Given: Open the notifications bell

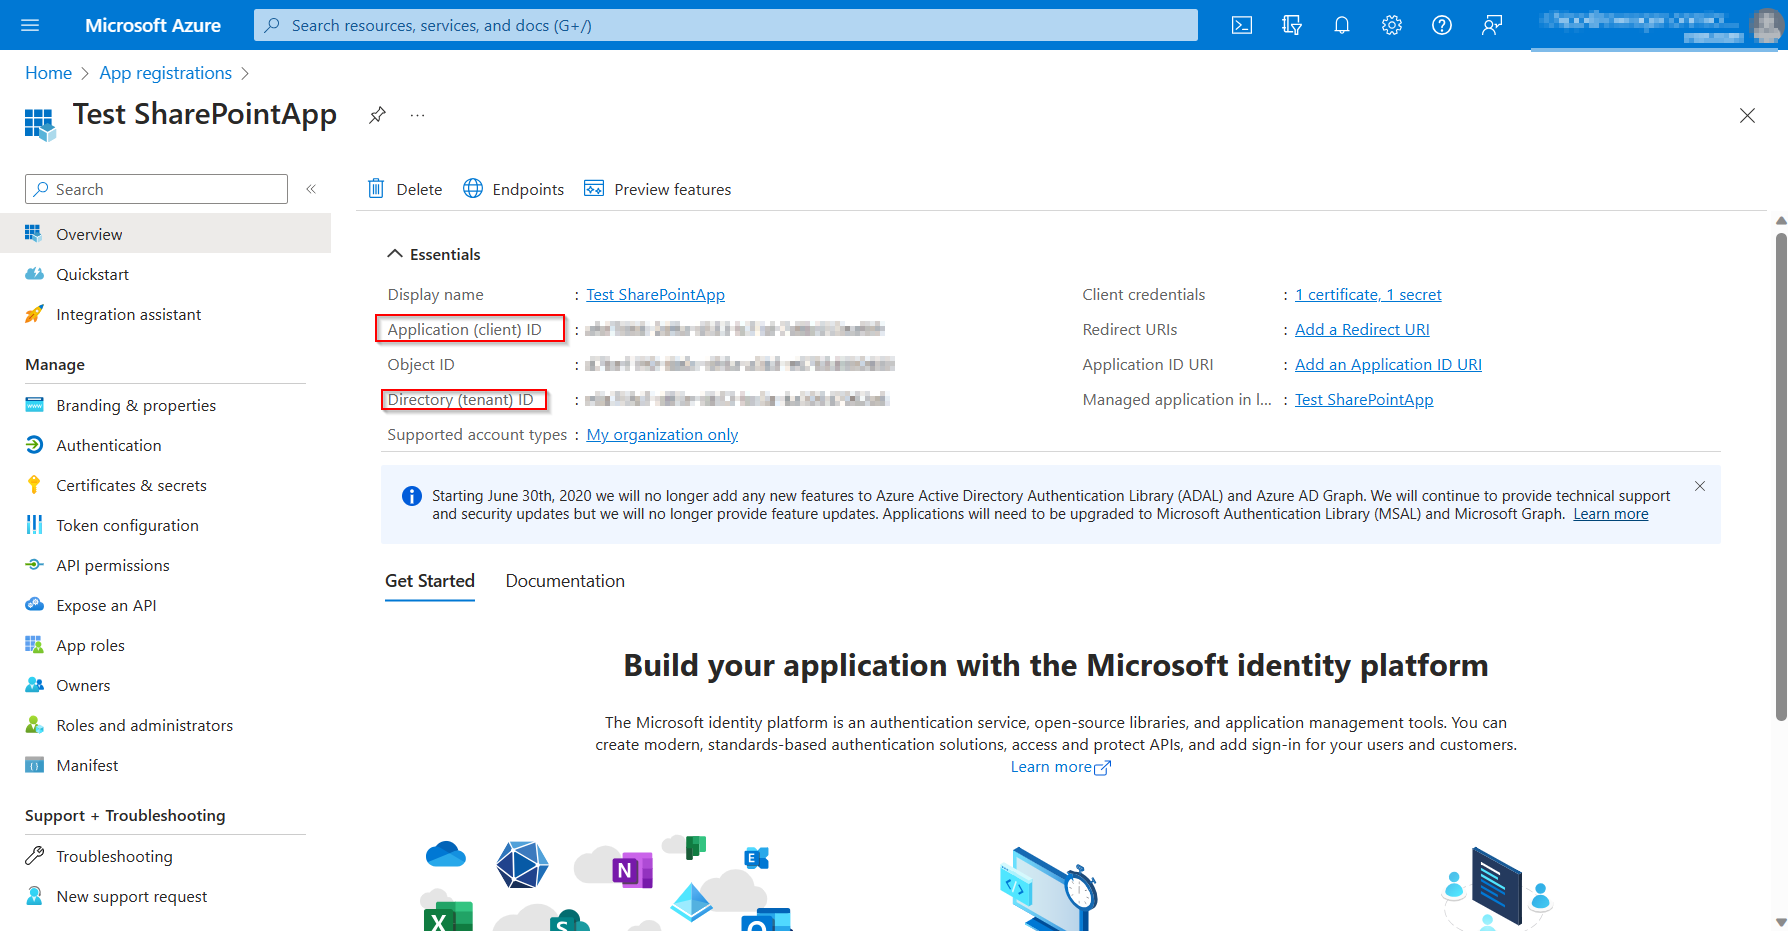Looking at the screenshot, I should click(1341, 25).
